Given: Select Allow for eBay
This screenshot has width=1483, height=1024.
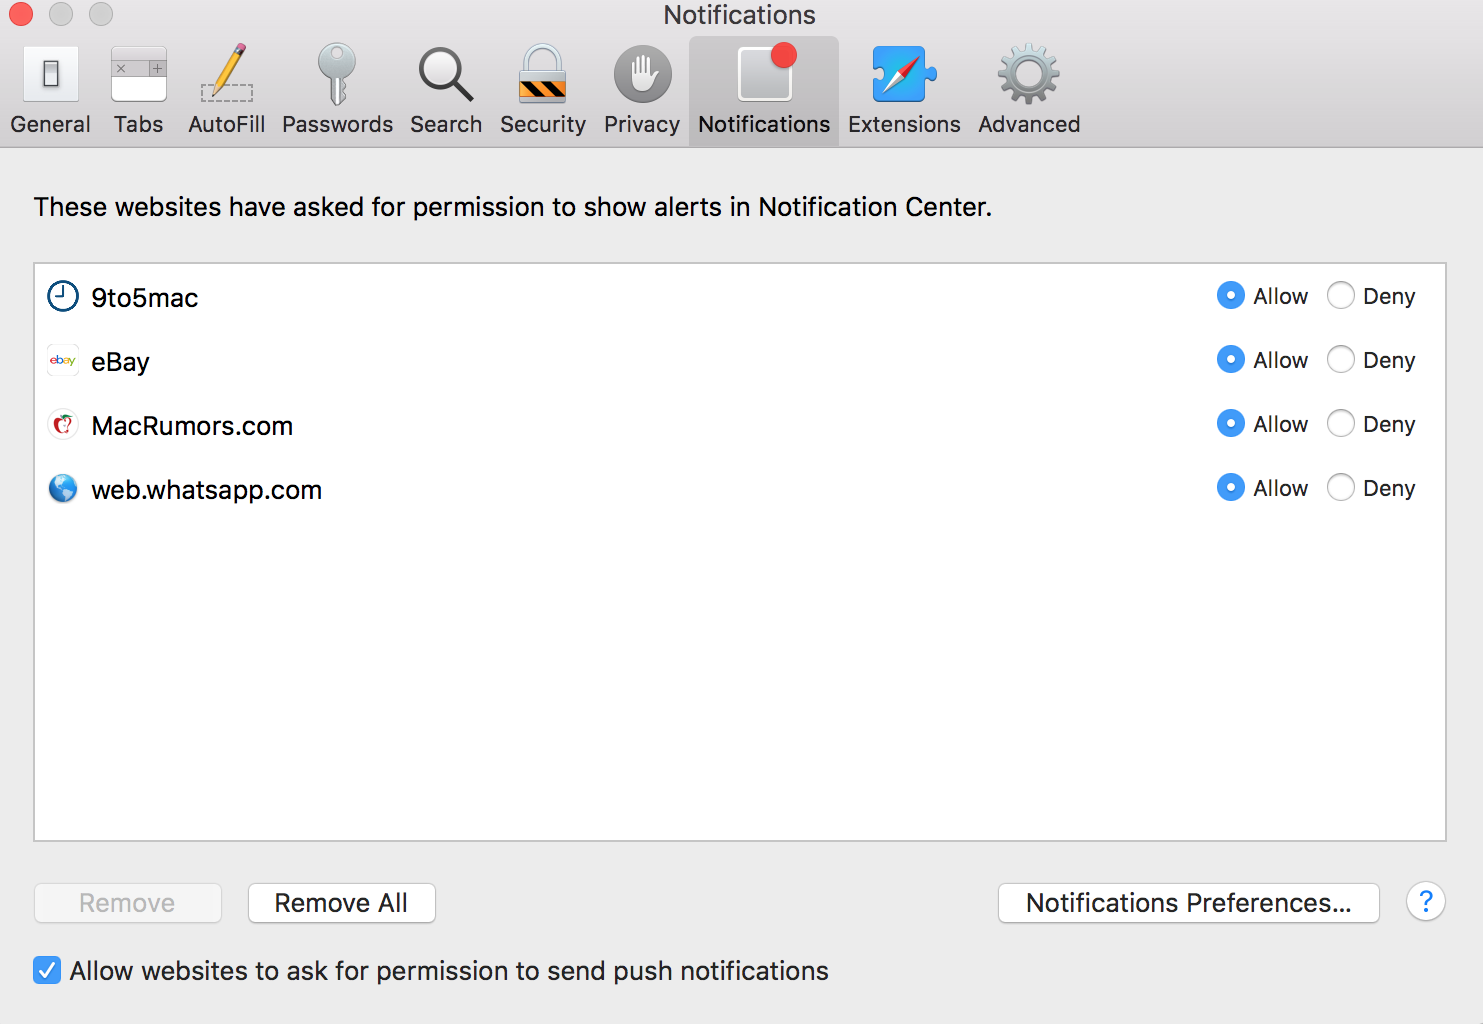Looking at the screenshot, I should coord(1231,360).
